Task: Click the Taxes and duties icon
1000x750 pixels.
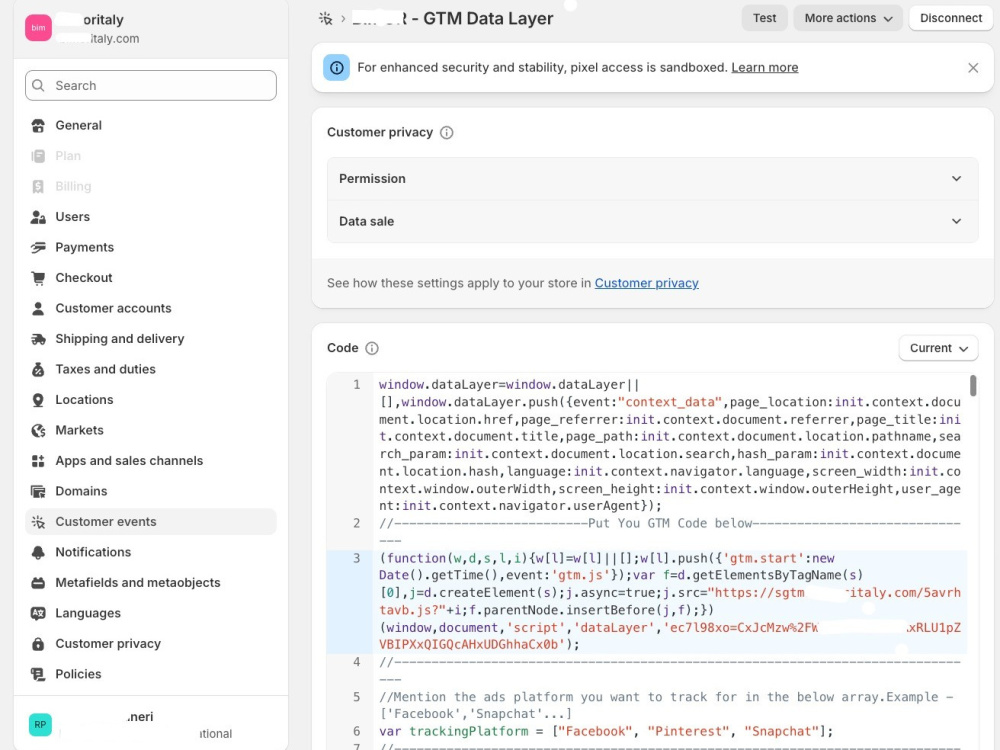Action: point(38,369)
